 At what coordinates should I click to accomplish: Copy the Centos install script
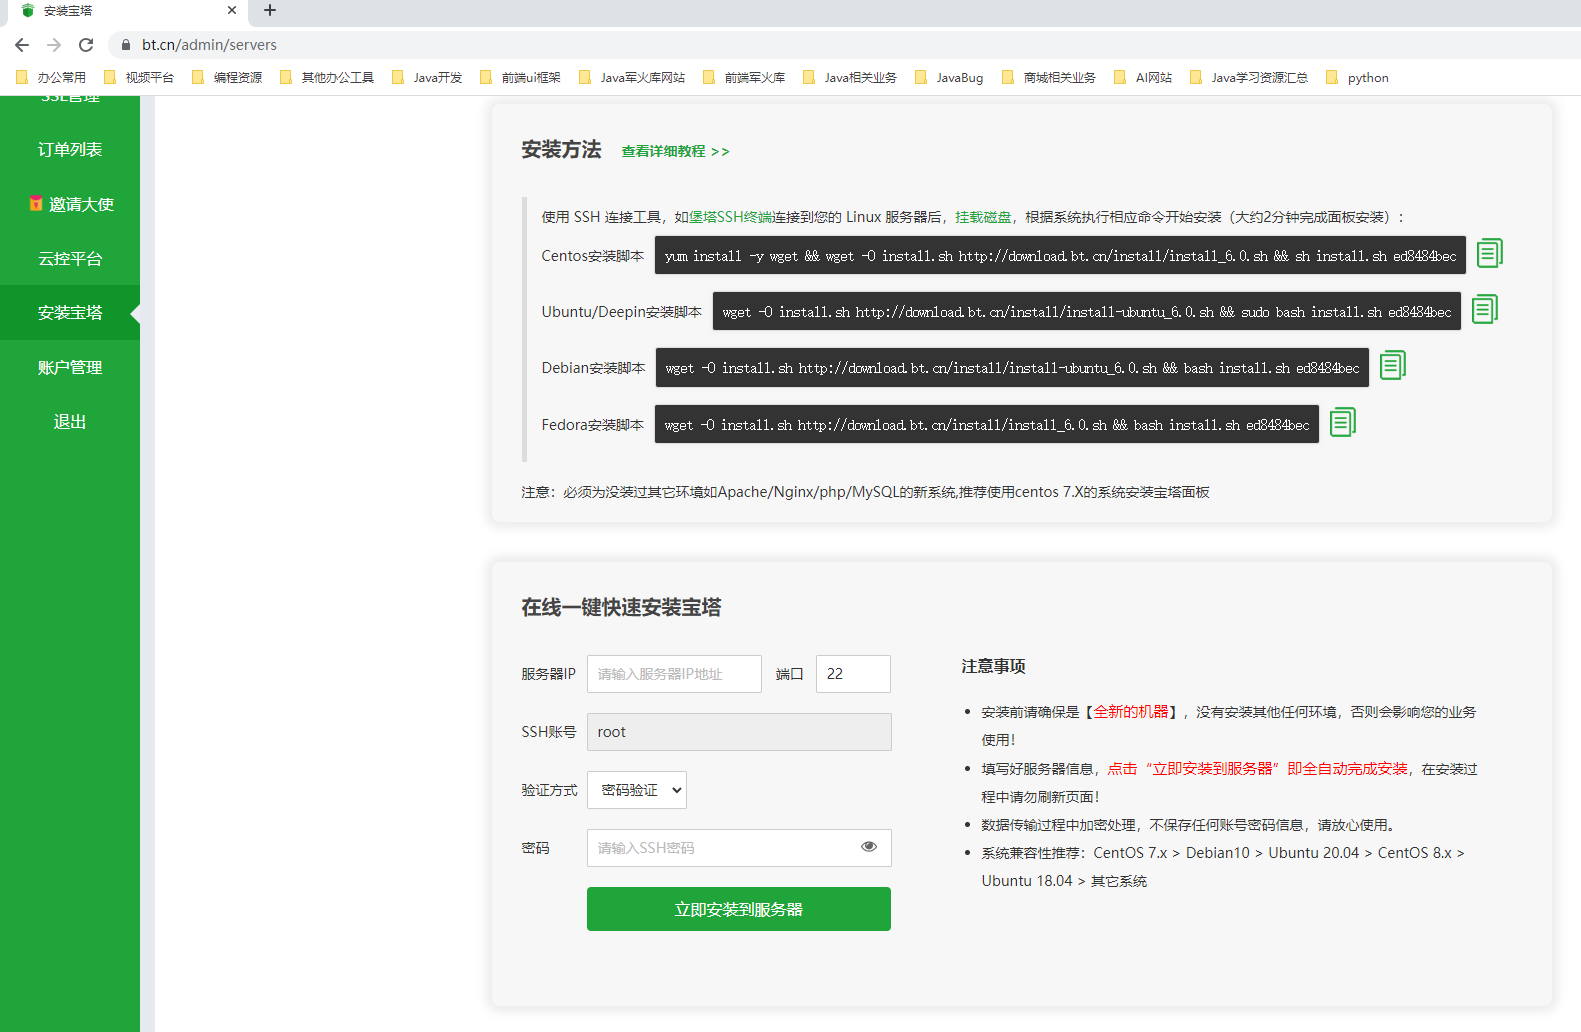[1490, 254]
